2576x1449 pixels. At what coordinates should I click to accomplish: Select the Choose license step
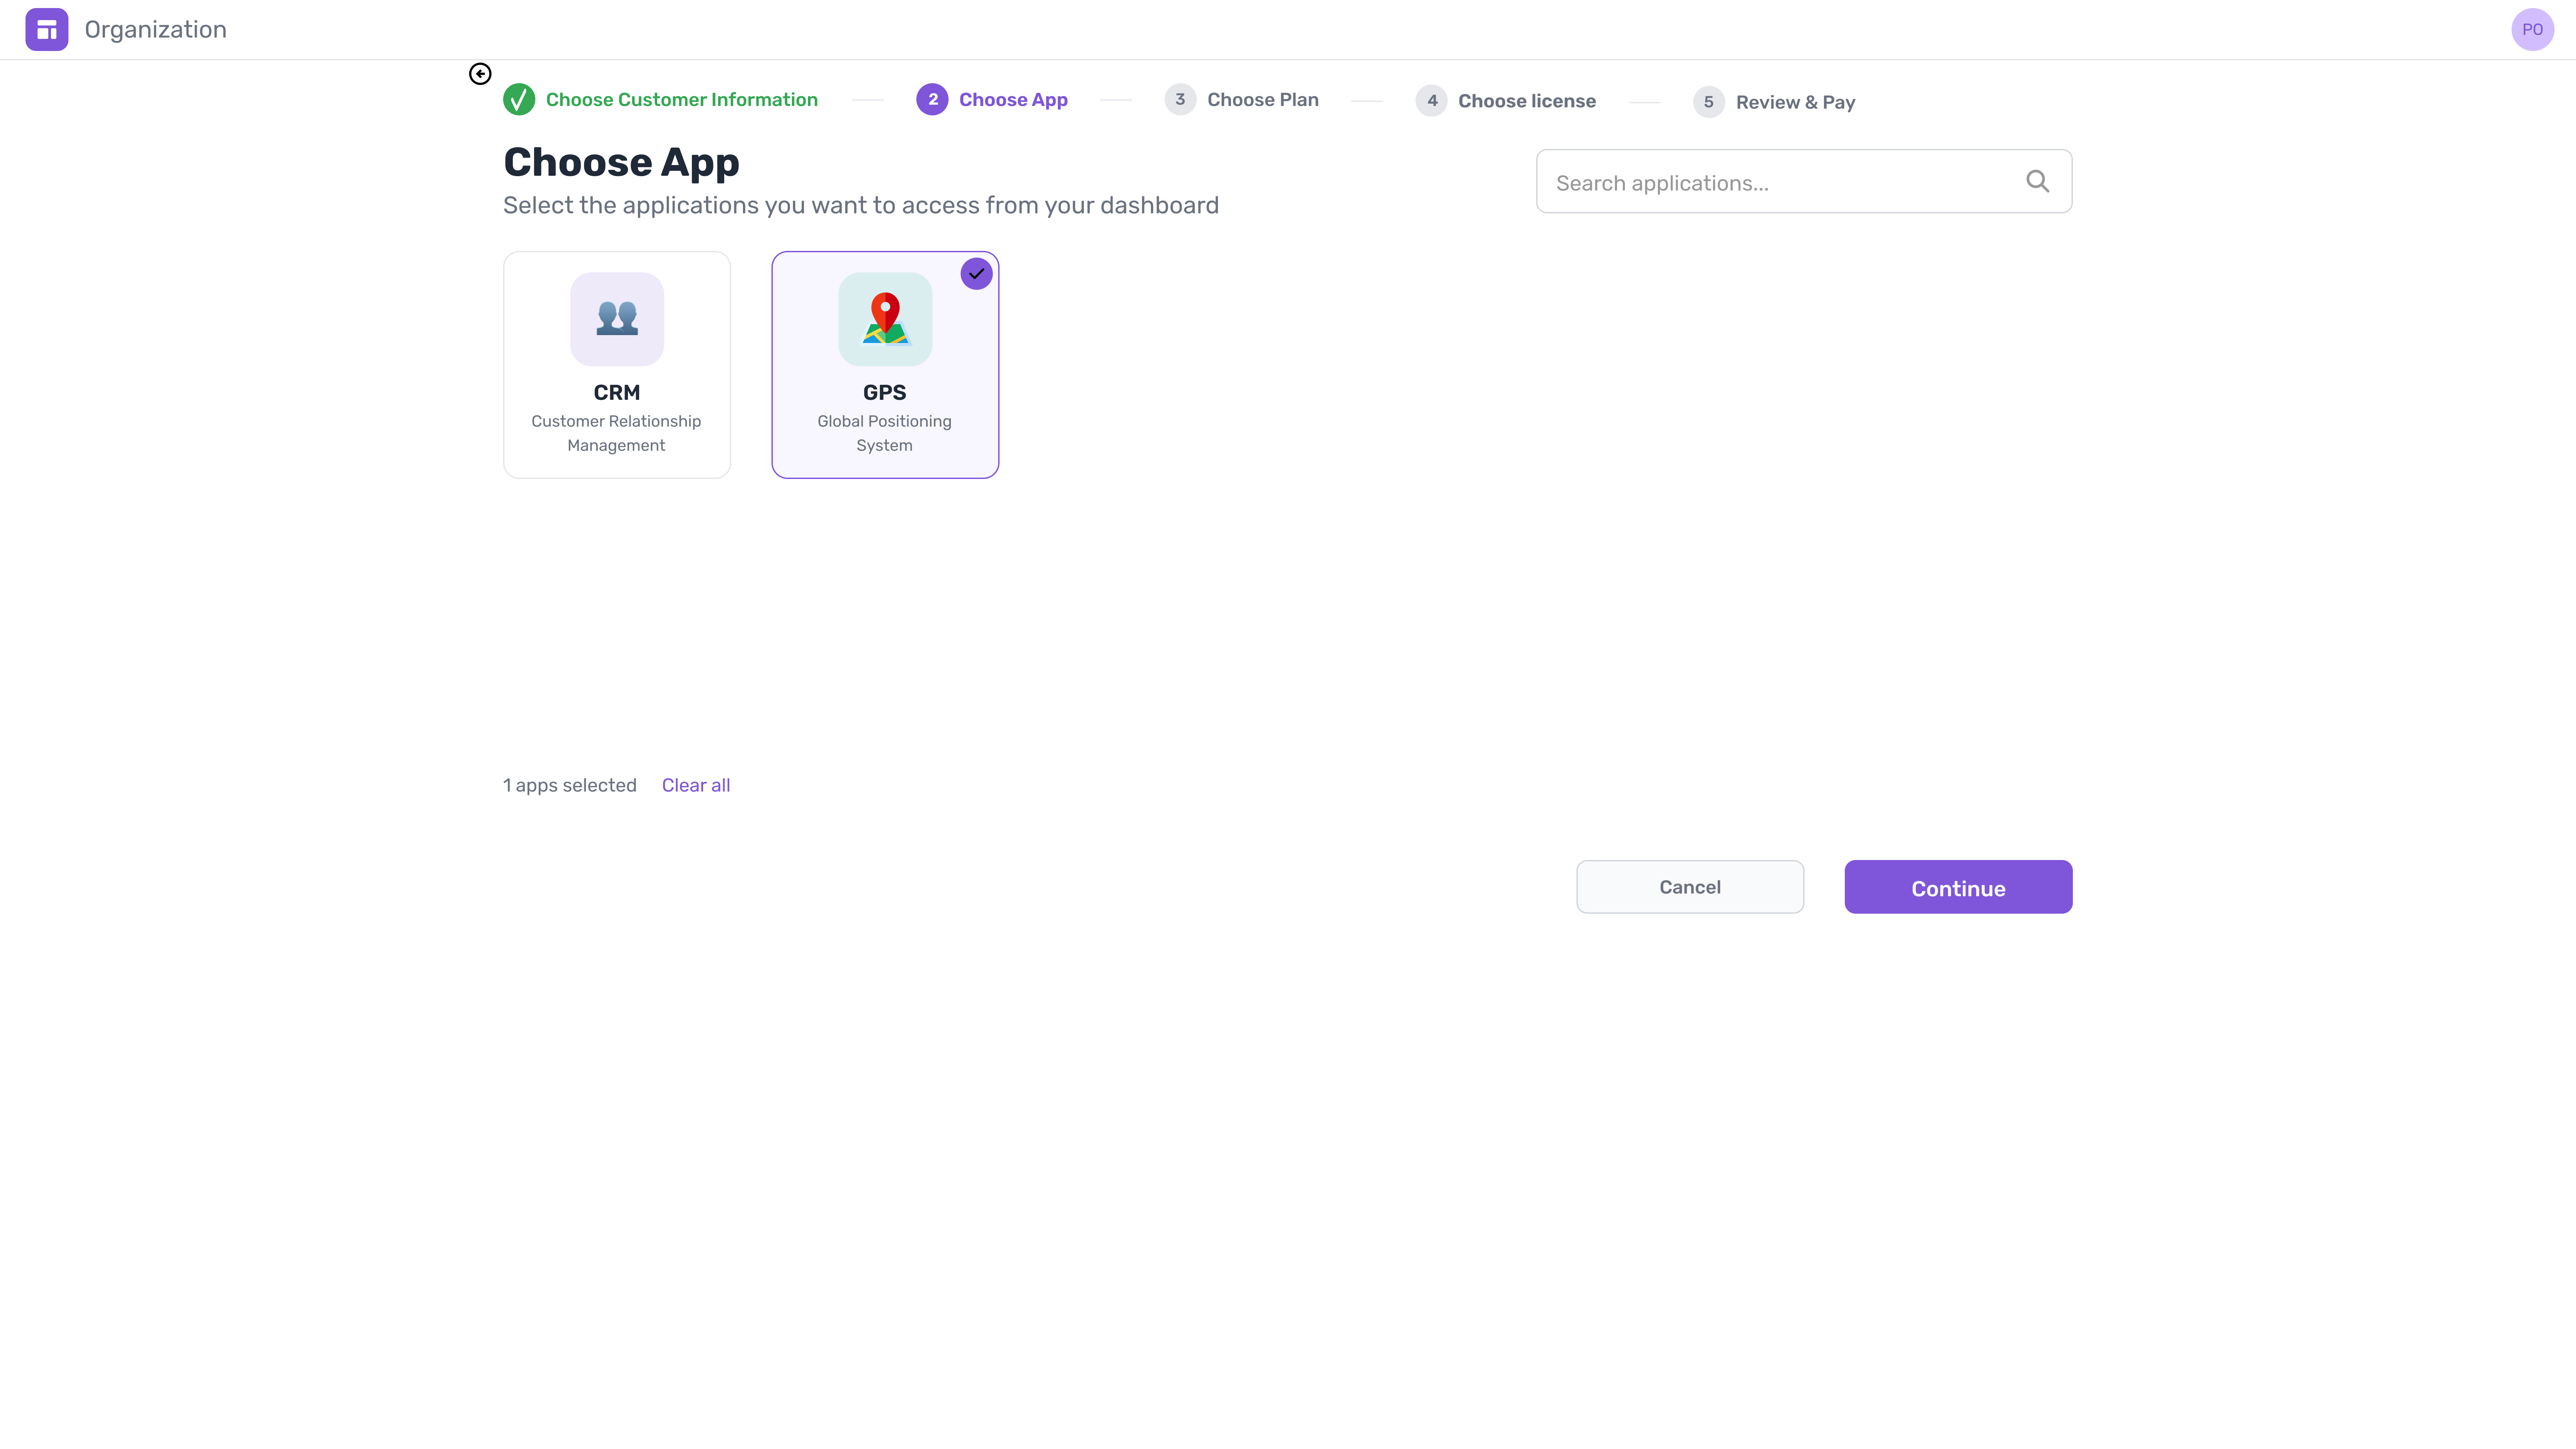pos(1526,100)
